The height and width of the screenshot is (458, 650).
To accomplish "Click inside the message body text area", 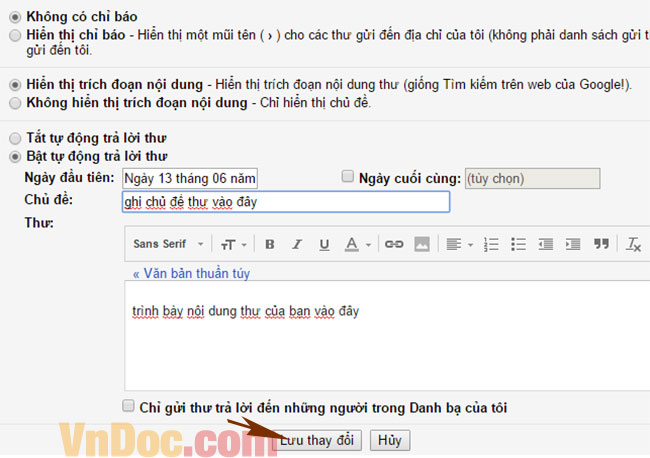I will pos(387,336).
